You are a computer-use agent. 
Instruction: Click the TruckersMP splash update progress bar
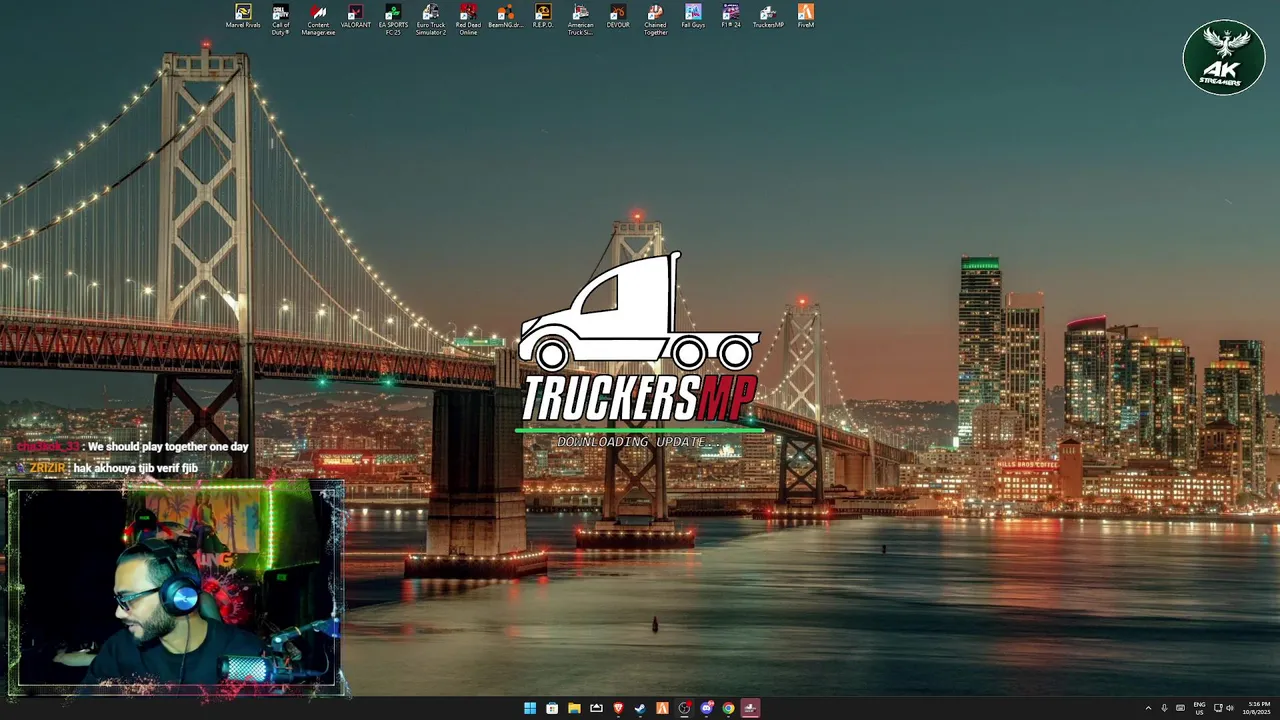pos(639,431)
